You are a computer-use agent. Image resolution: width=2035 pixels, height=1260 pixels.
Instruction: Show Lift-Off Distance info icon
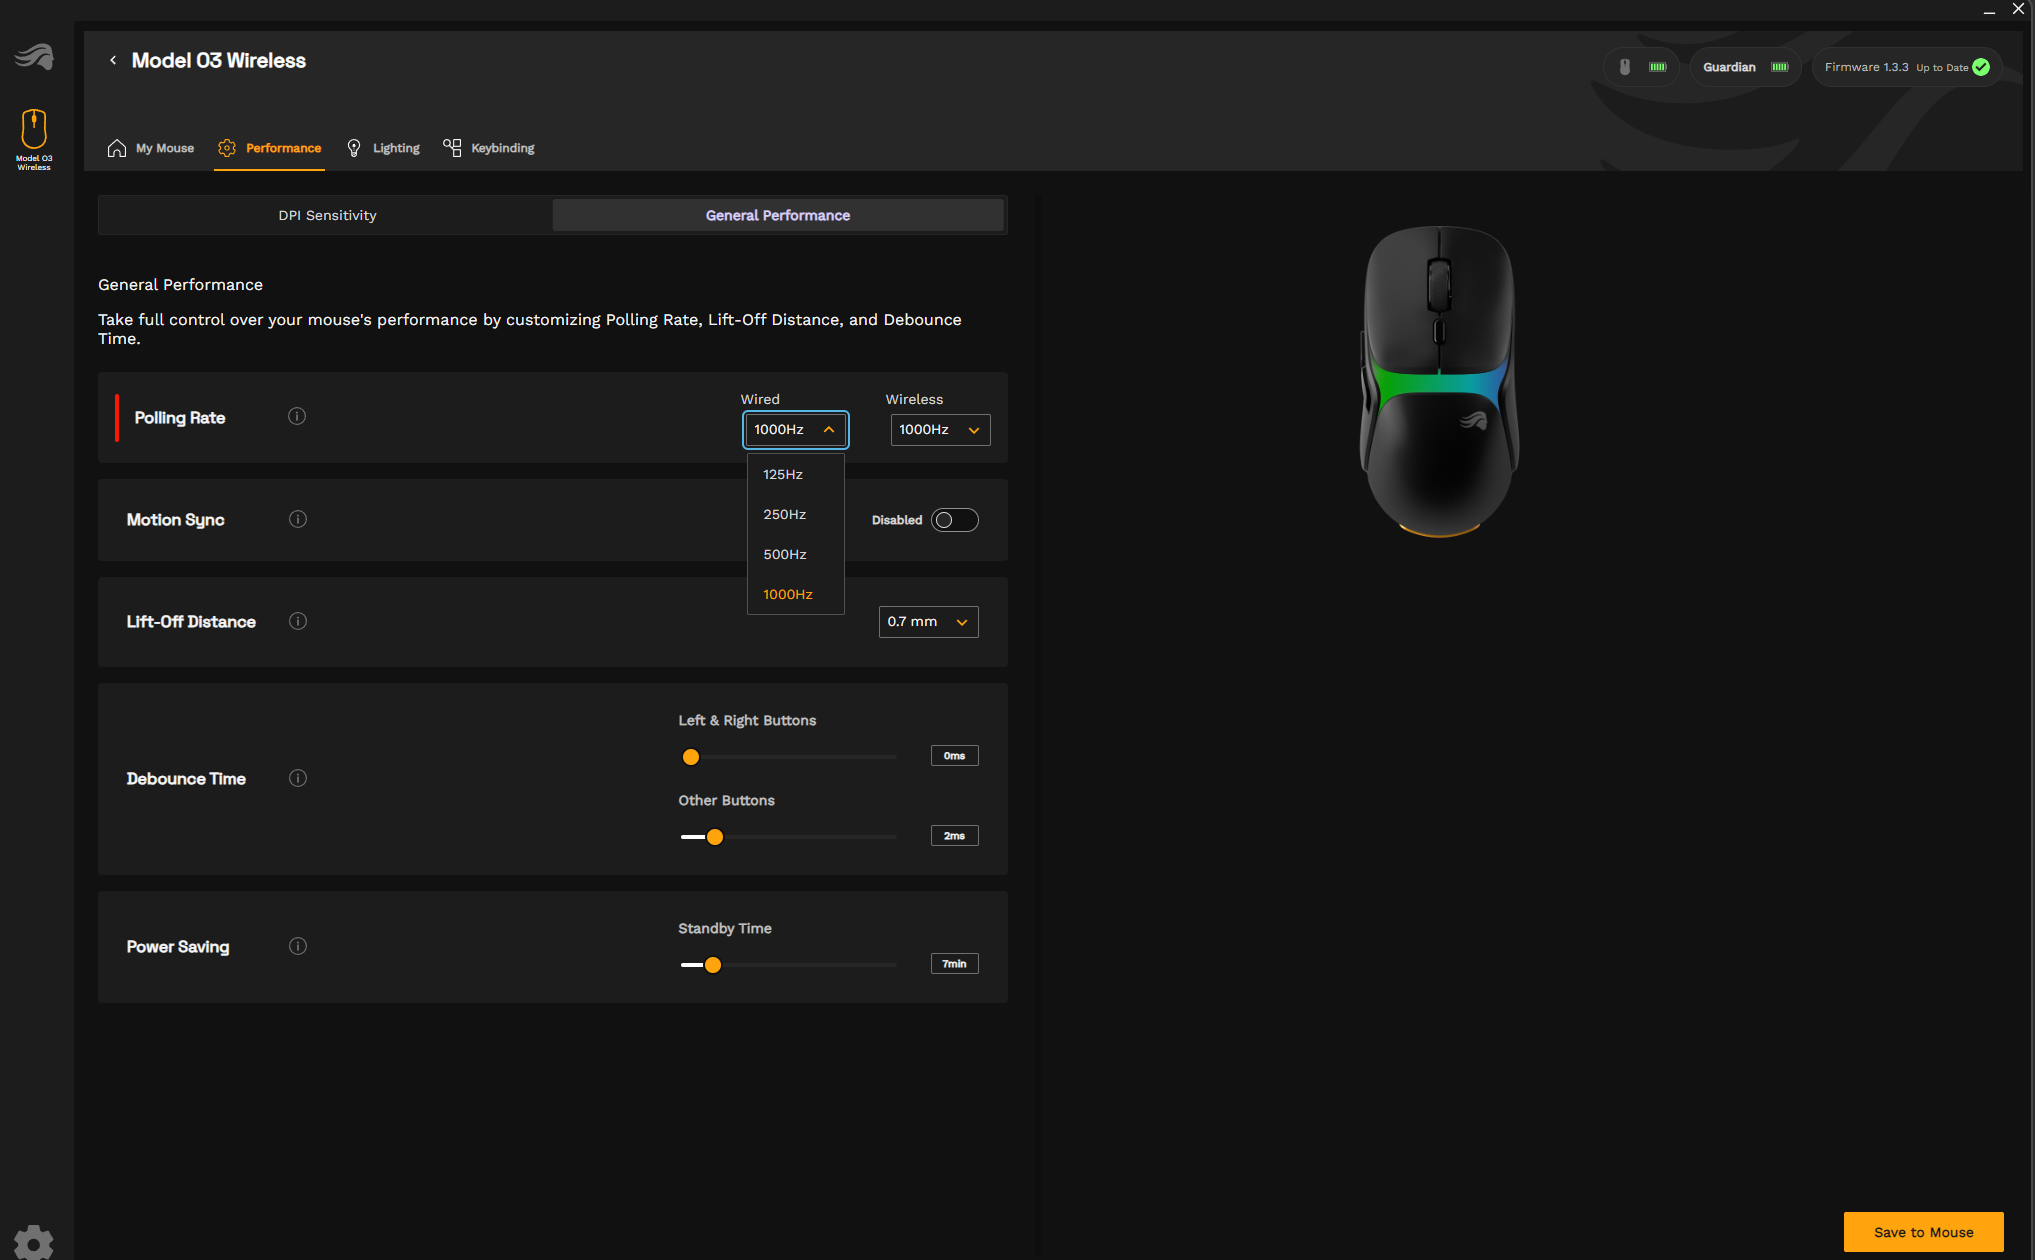point(298,621)
